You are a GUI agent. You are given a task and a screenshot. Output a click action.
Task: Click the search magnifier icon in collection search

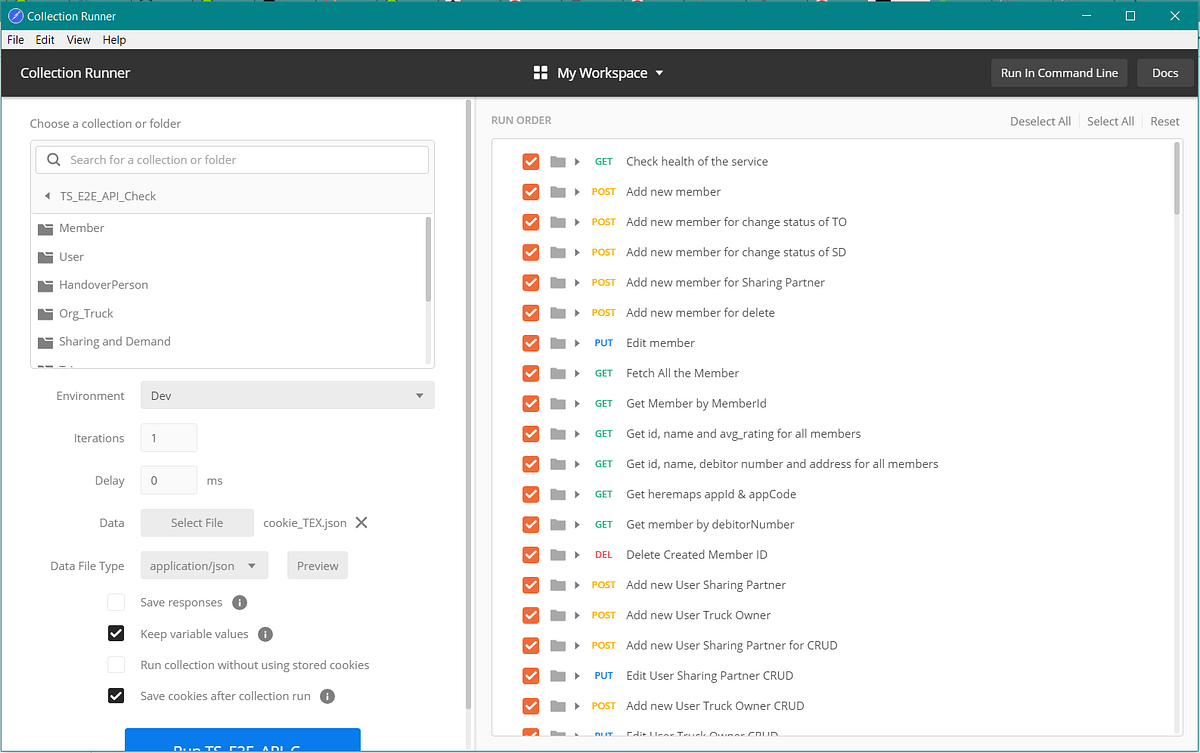point(53,159)
